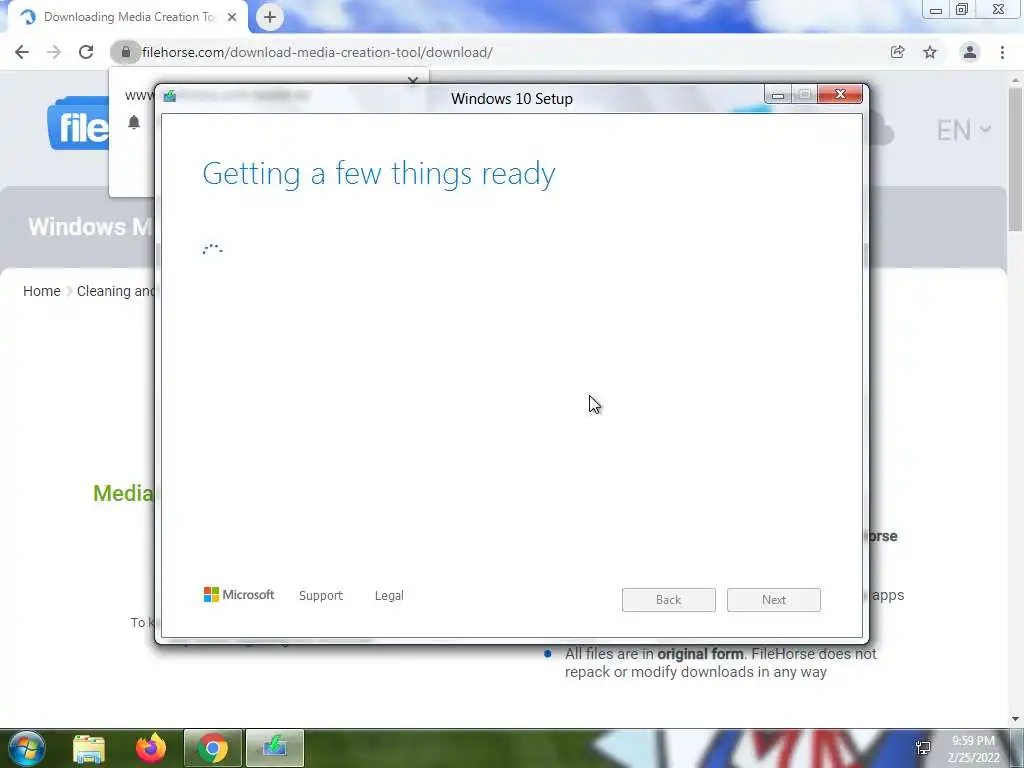This screenshot has width=1024, height=768.
Task: Select the Downloading Media Creation Tool tab
Action: [128, 17]
